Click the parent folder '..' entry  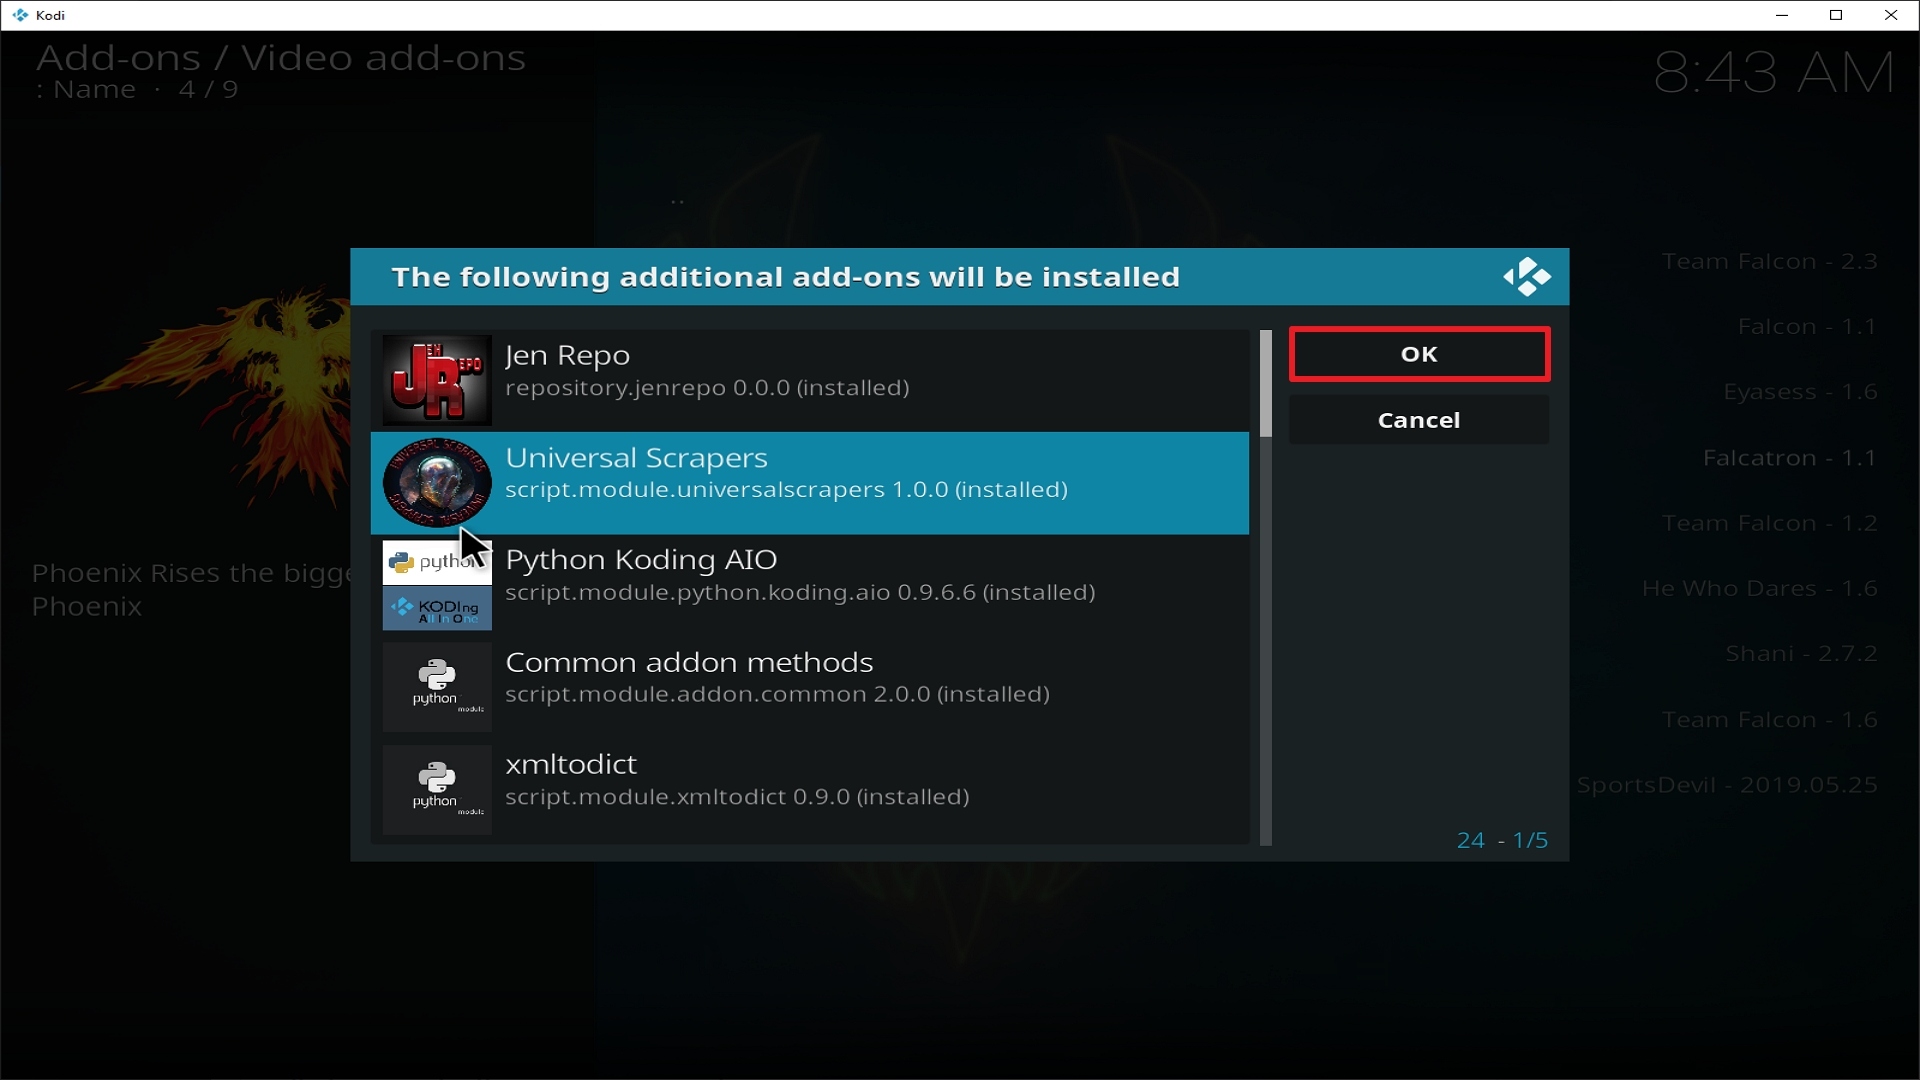[678, 202]
